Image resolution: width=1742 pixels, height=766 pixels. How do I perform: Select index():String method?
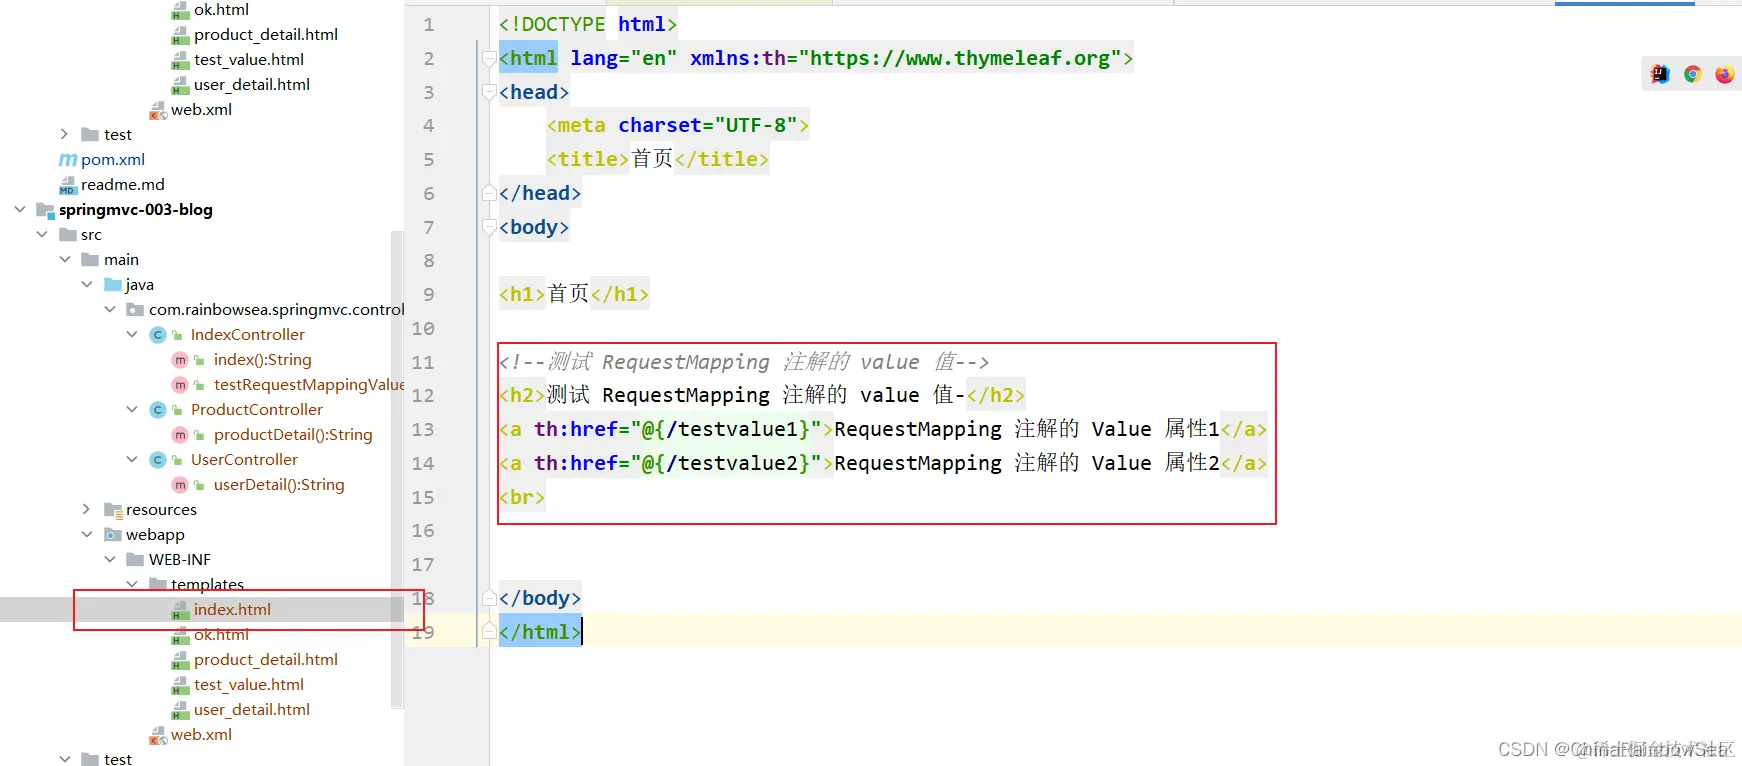click(262, 359)
